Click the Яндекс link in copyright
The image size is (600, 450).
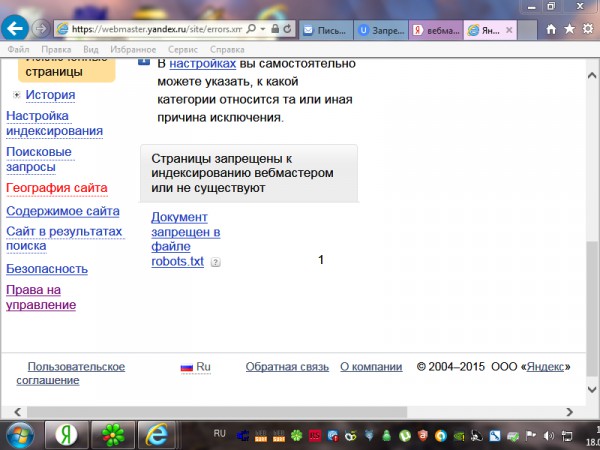(545, 367)
